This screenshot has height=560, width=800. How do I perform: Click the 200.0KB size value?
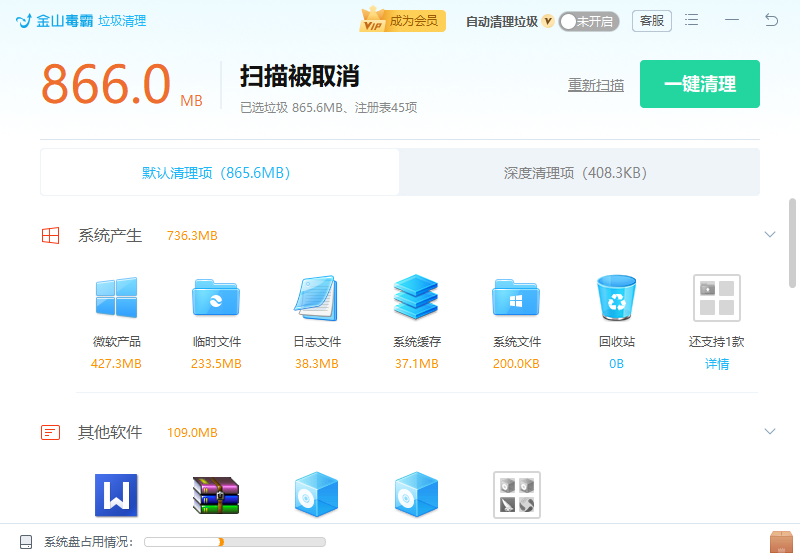pos(516,364)
